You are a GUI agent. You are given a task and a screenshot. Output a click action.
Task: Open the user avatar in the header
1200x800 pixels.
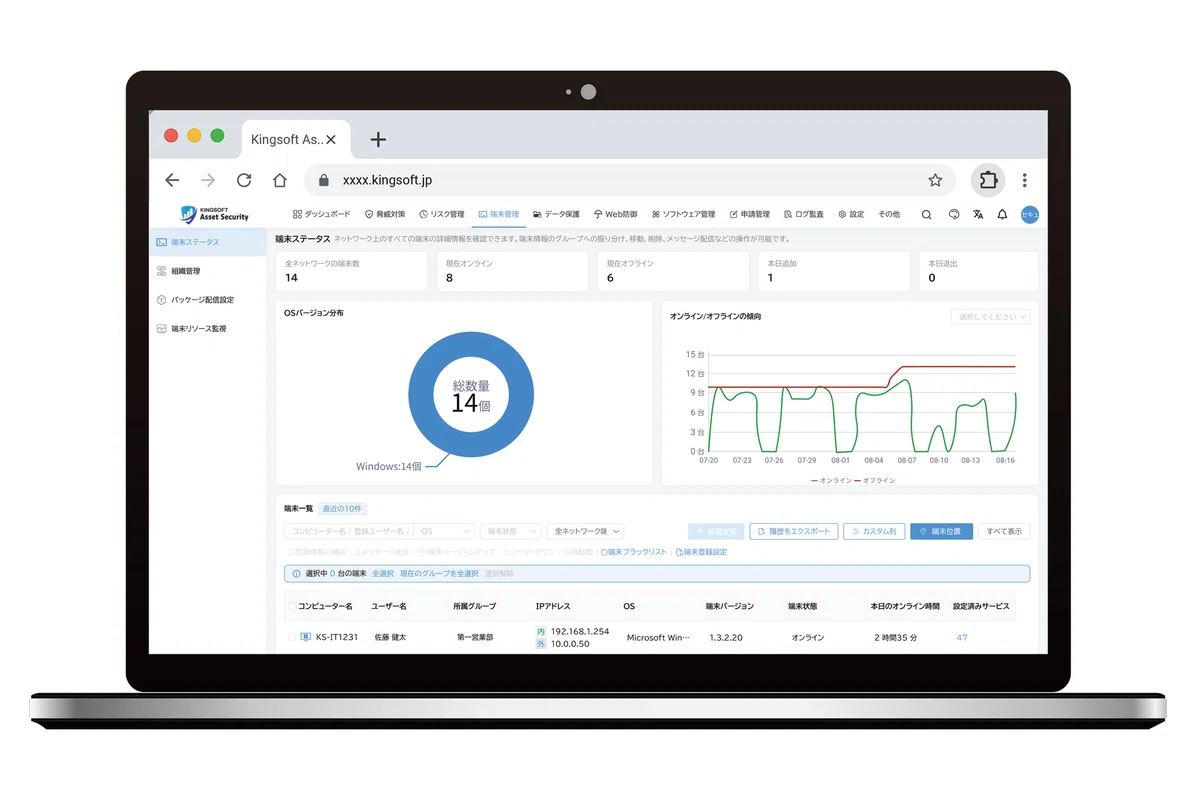[1030, 214]
